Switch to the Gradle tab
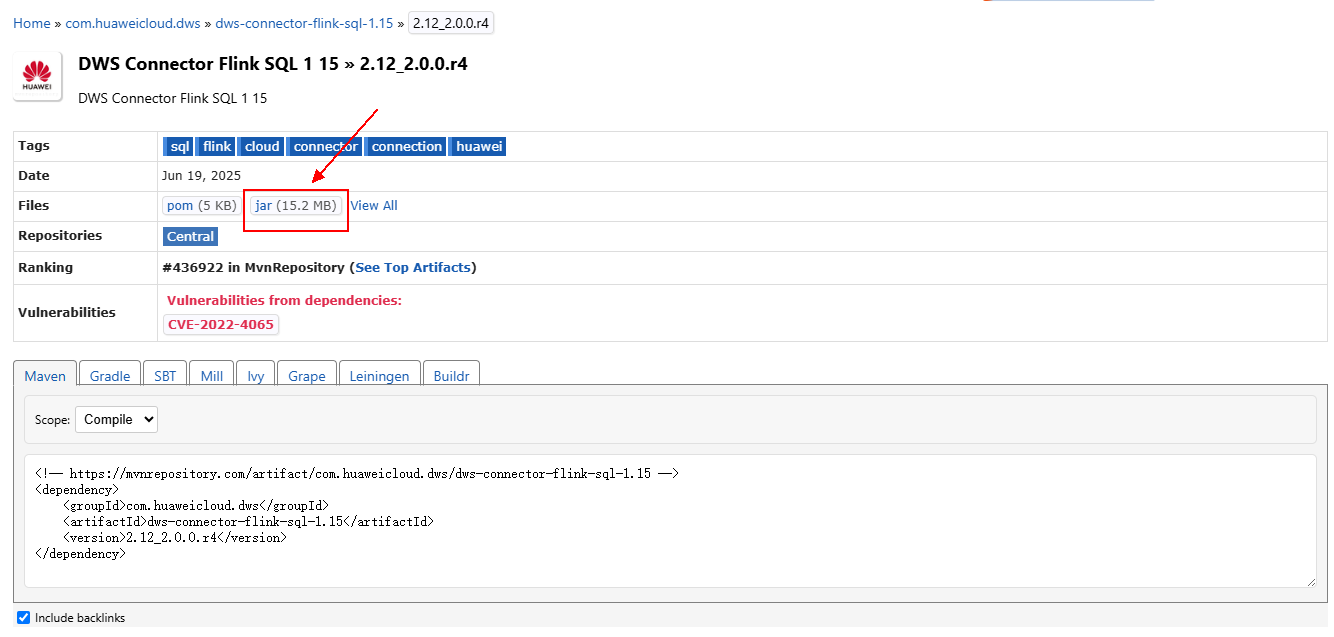Image resolution: width=1334 pixels, height=637 pixels. [x=110, y=376]
